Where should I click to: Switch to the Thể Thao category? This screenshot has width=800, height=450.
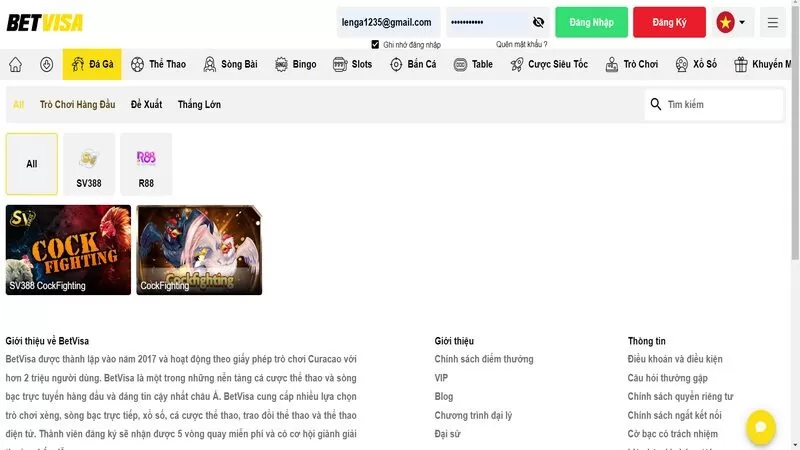coord(158,65)
